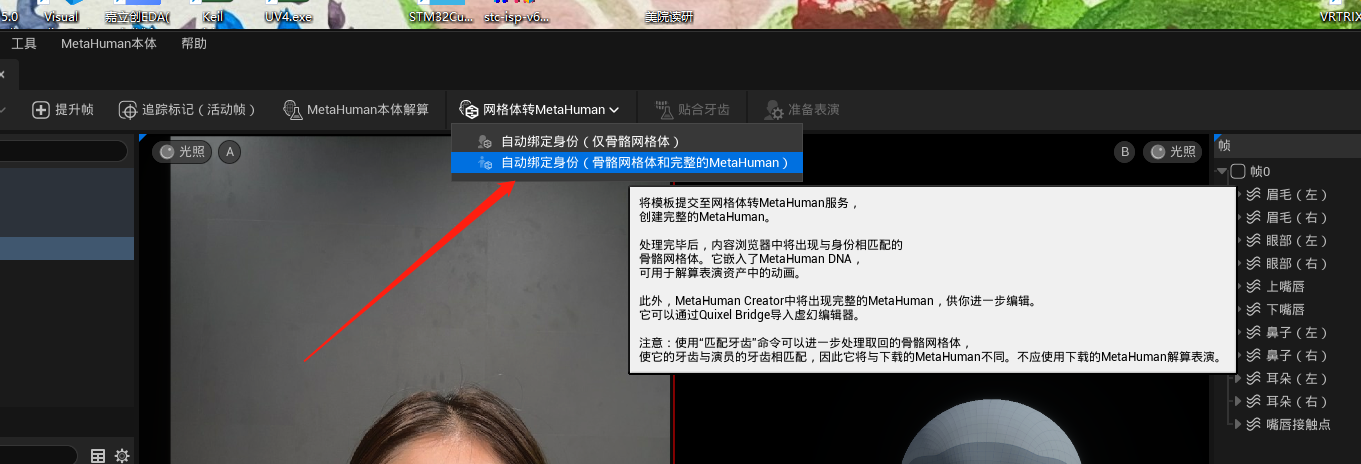Toggle 光照 in viewport A
The height and width of the screenshot is (464, 1361).
tap(181, 152)
